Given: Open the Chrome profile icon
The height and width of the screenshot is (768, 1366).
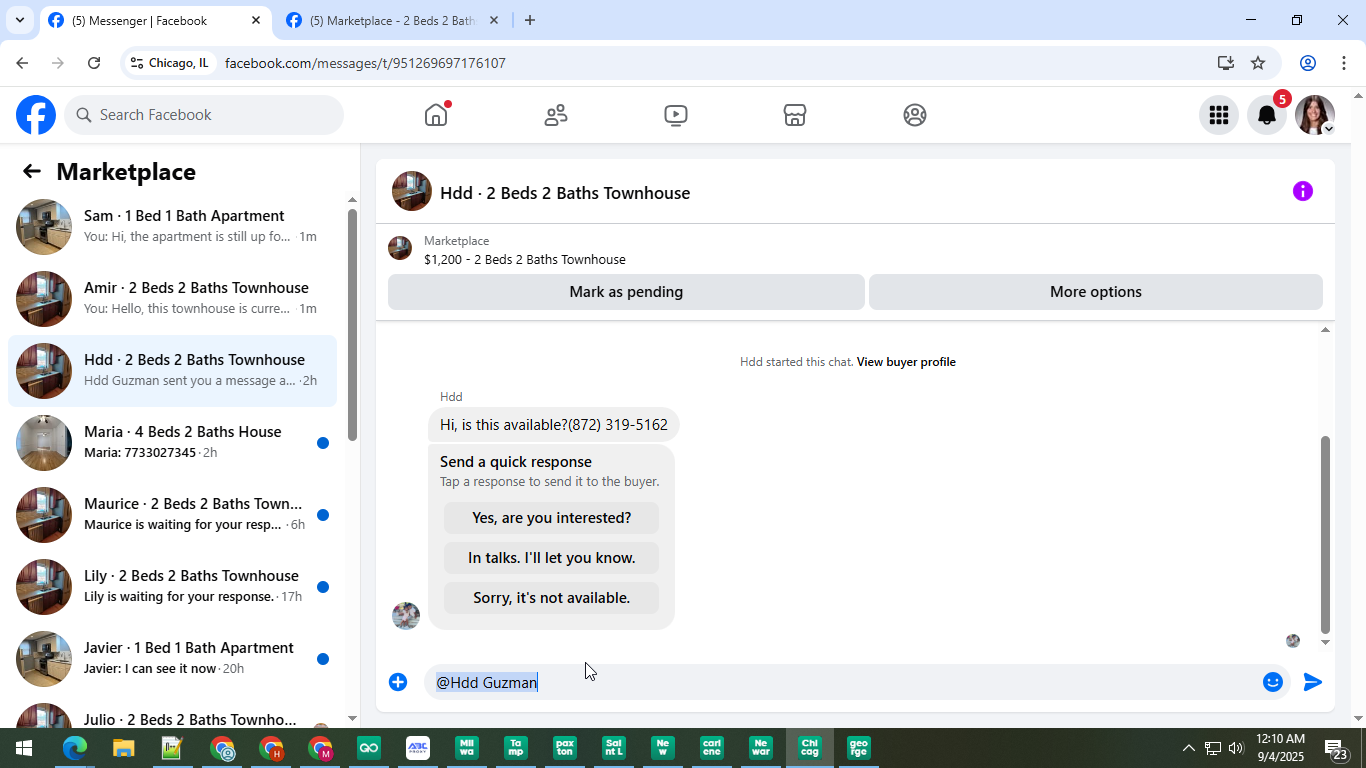Looking at the screenshot, I should point(1308,63).
